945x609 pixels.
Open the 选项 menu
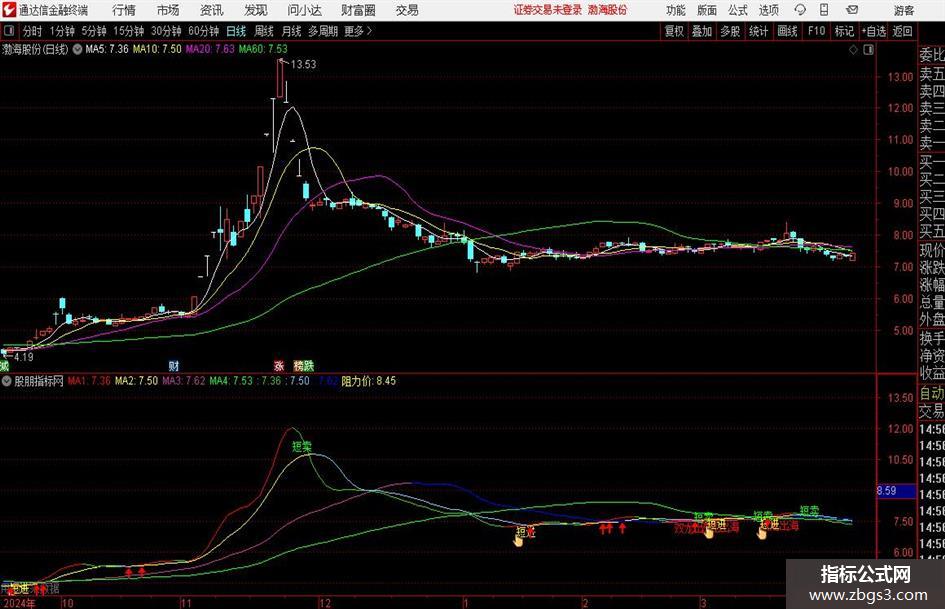768,10
